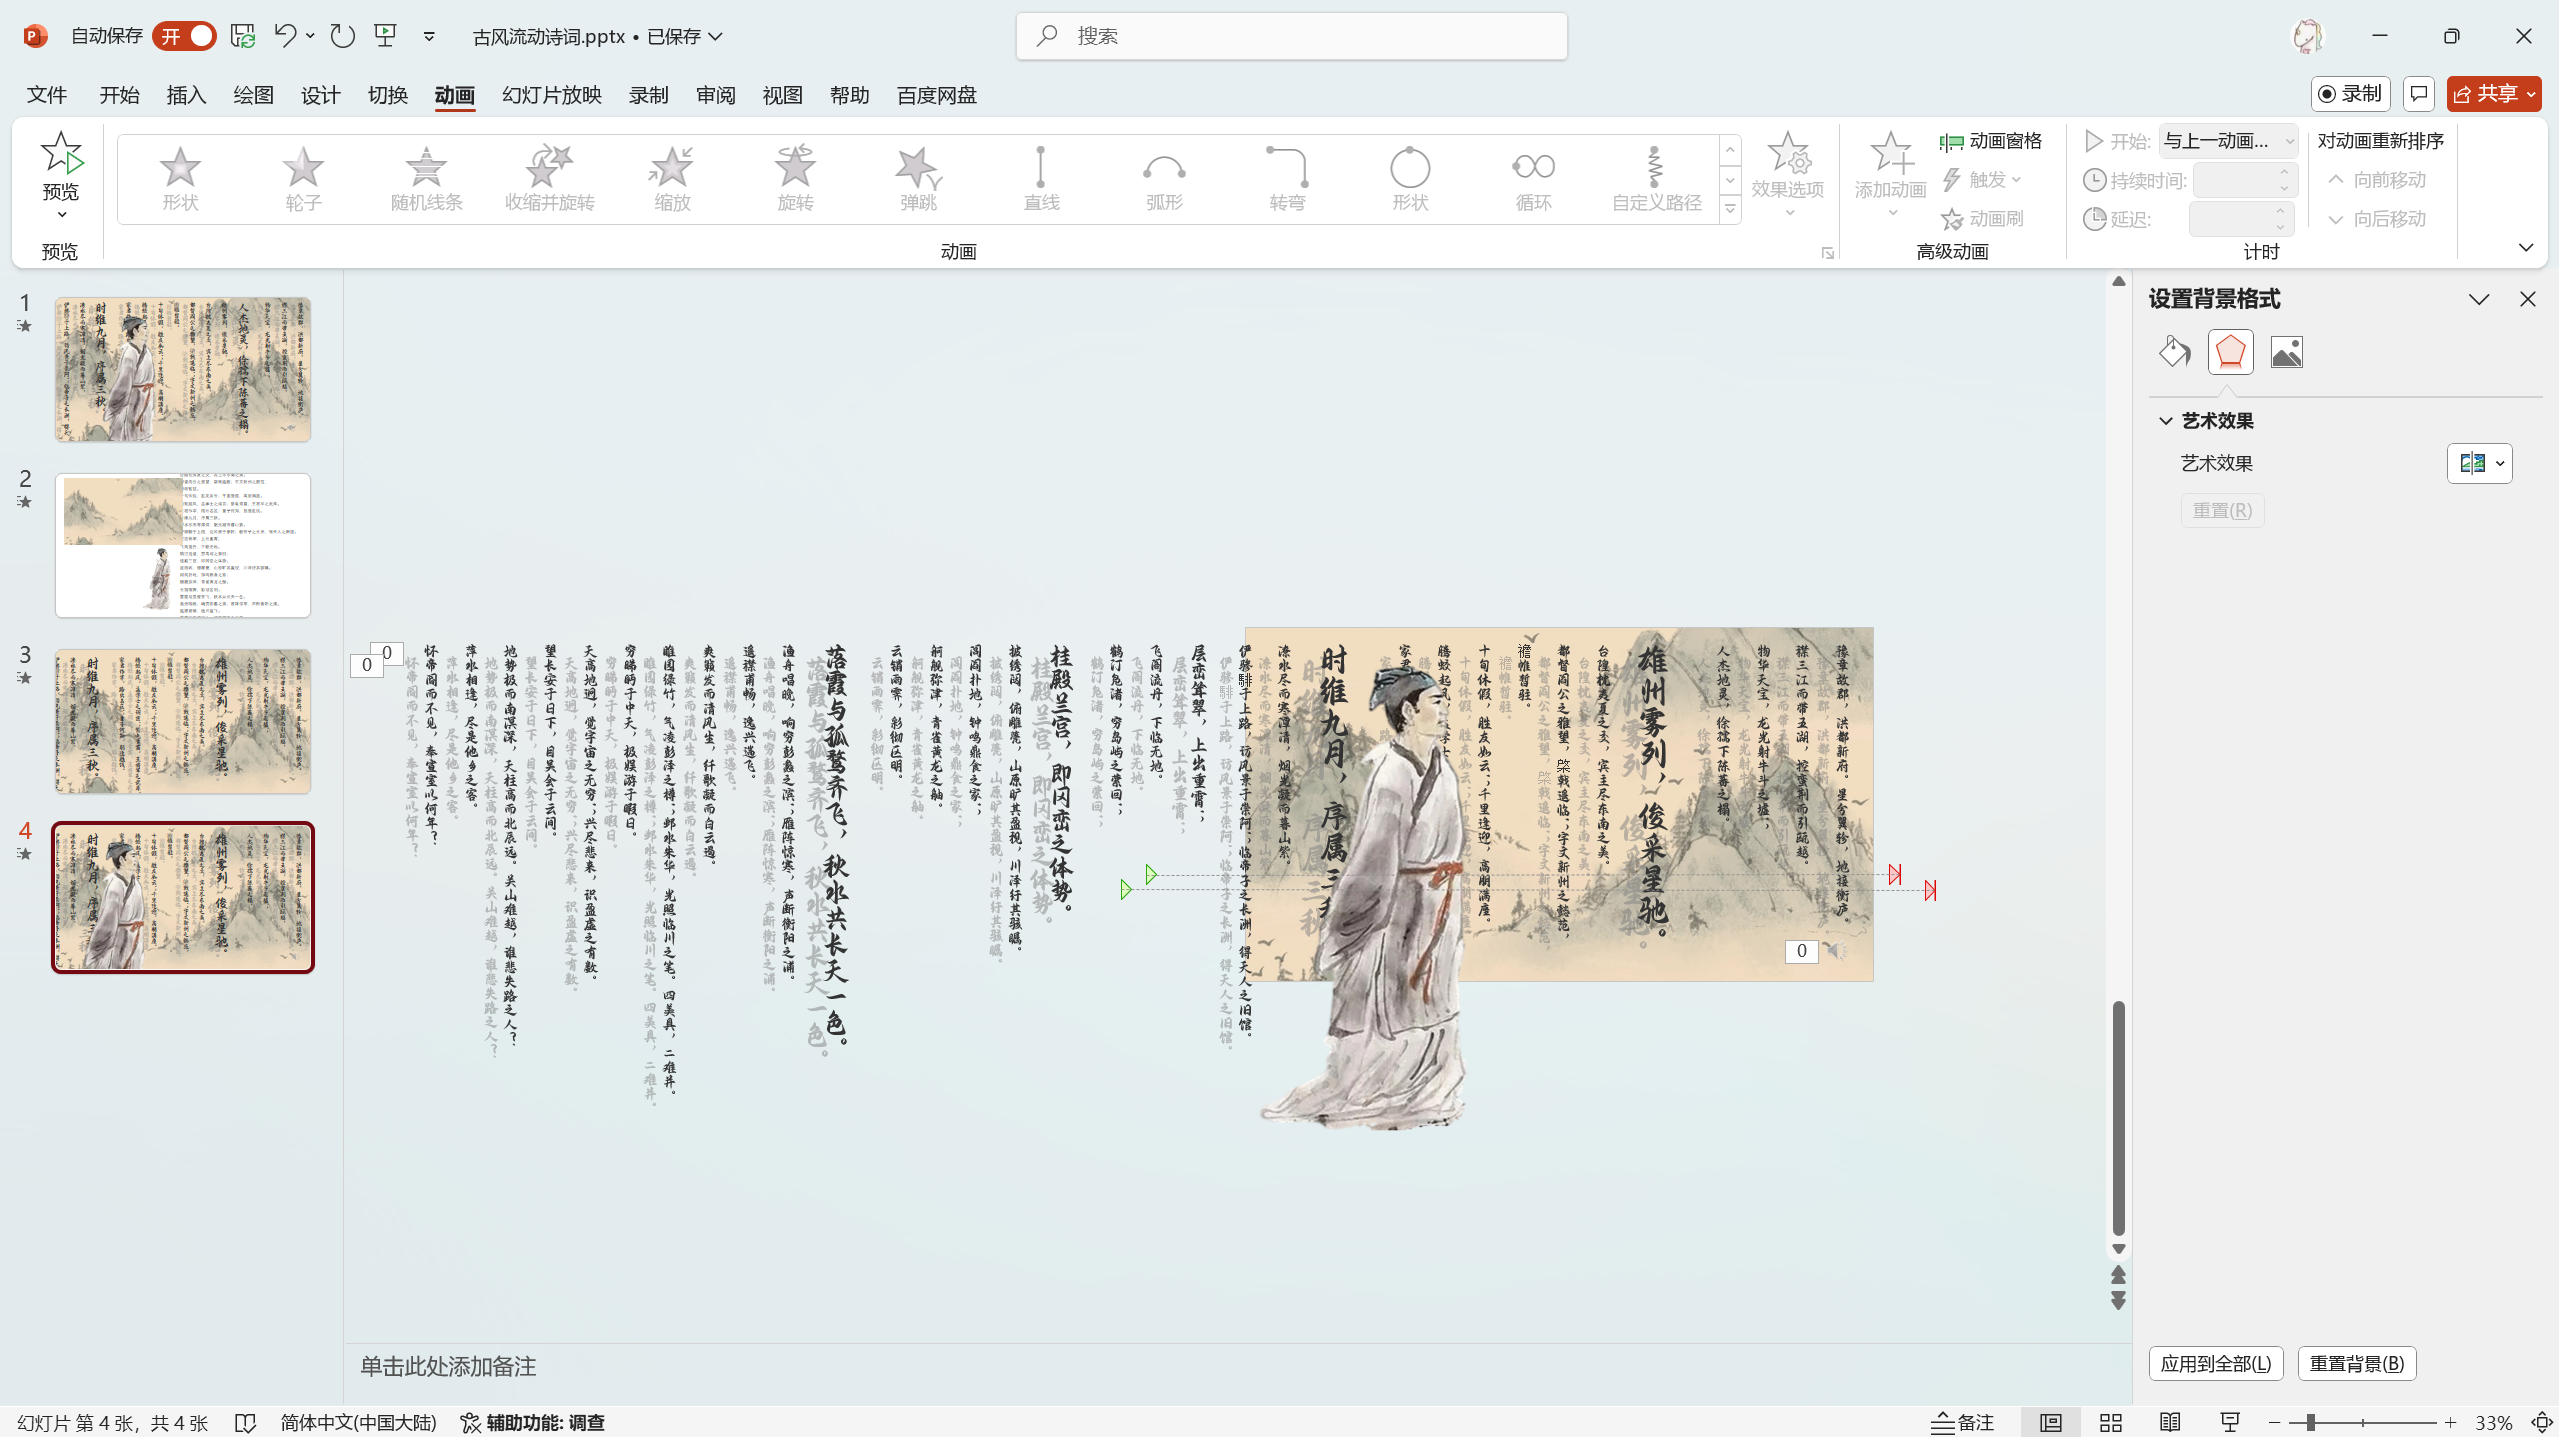Open the 效果选项 effect options

pyautogui.click(x=1788, y=175)
